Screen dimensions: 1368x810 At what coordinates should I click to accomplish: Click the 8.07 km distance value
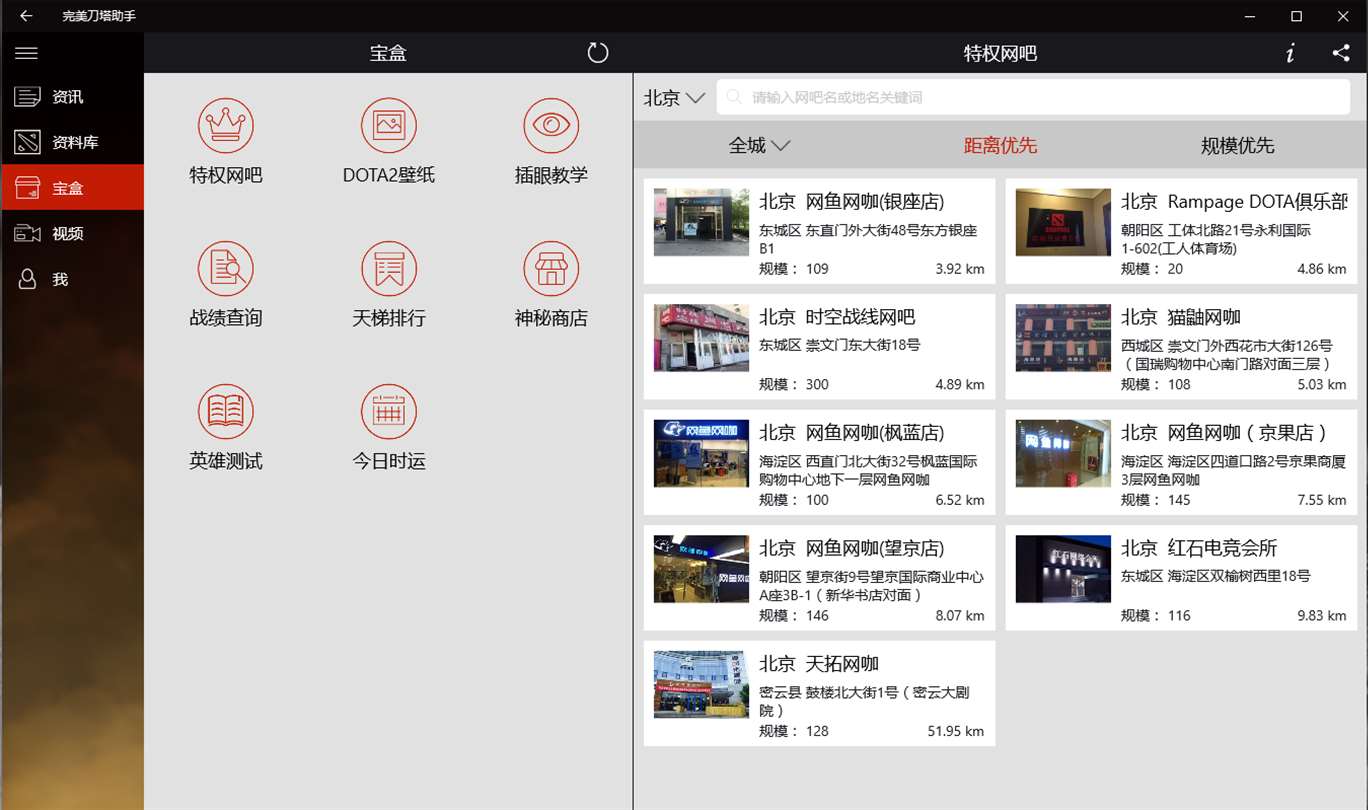[x=960, y=615]
